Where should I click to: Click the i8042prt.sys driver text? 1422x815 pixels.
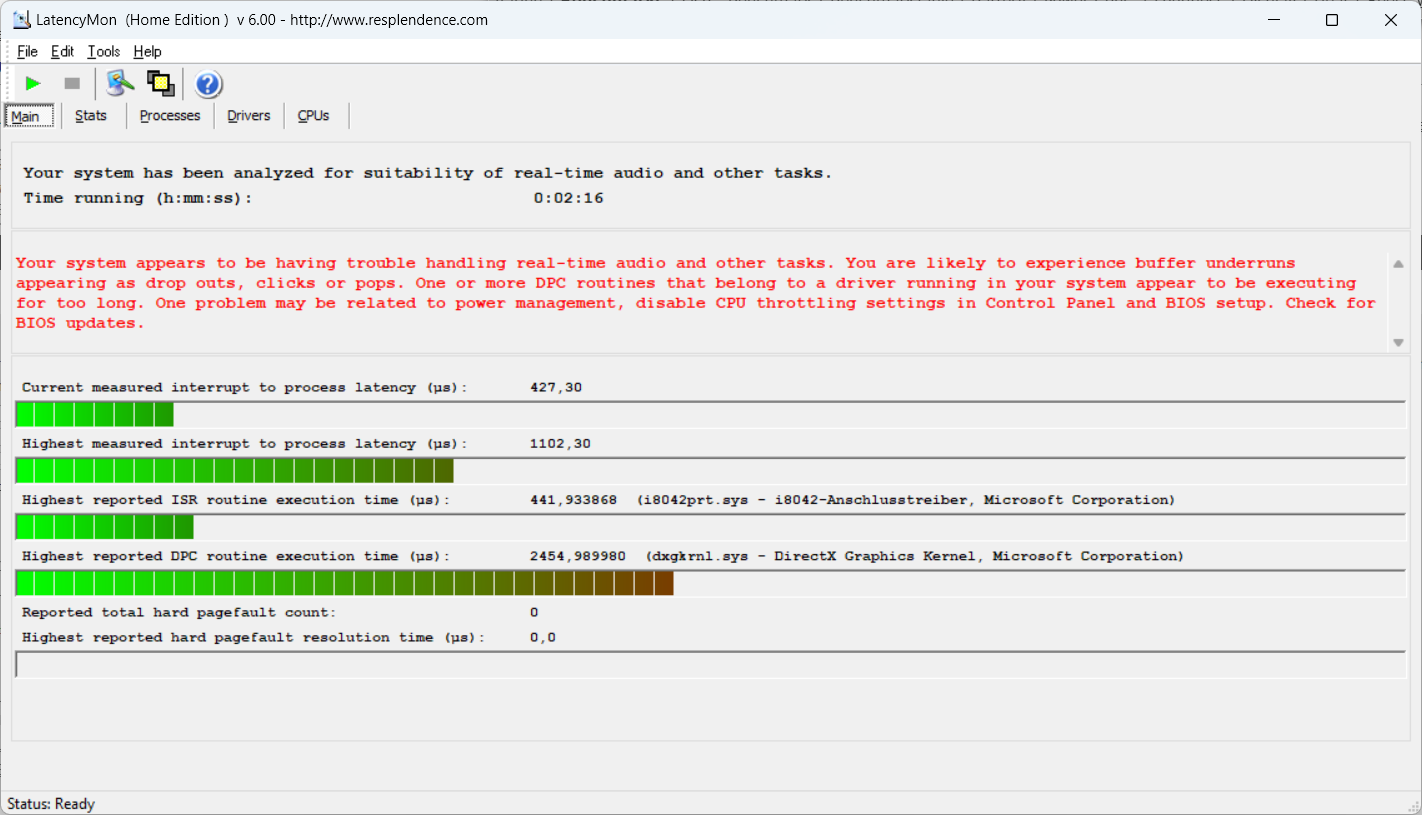pyautogui.click(x=906, y=500)
